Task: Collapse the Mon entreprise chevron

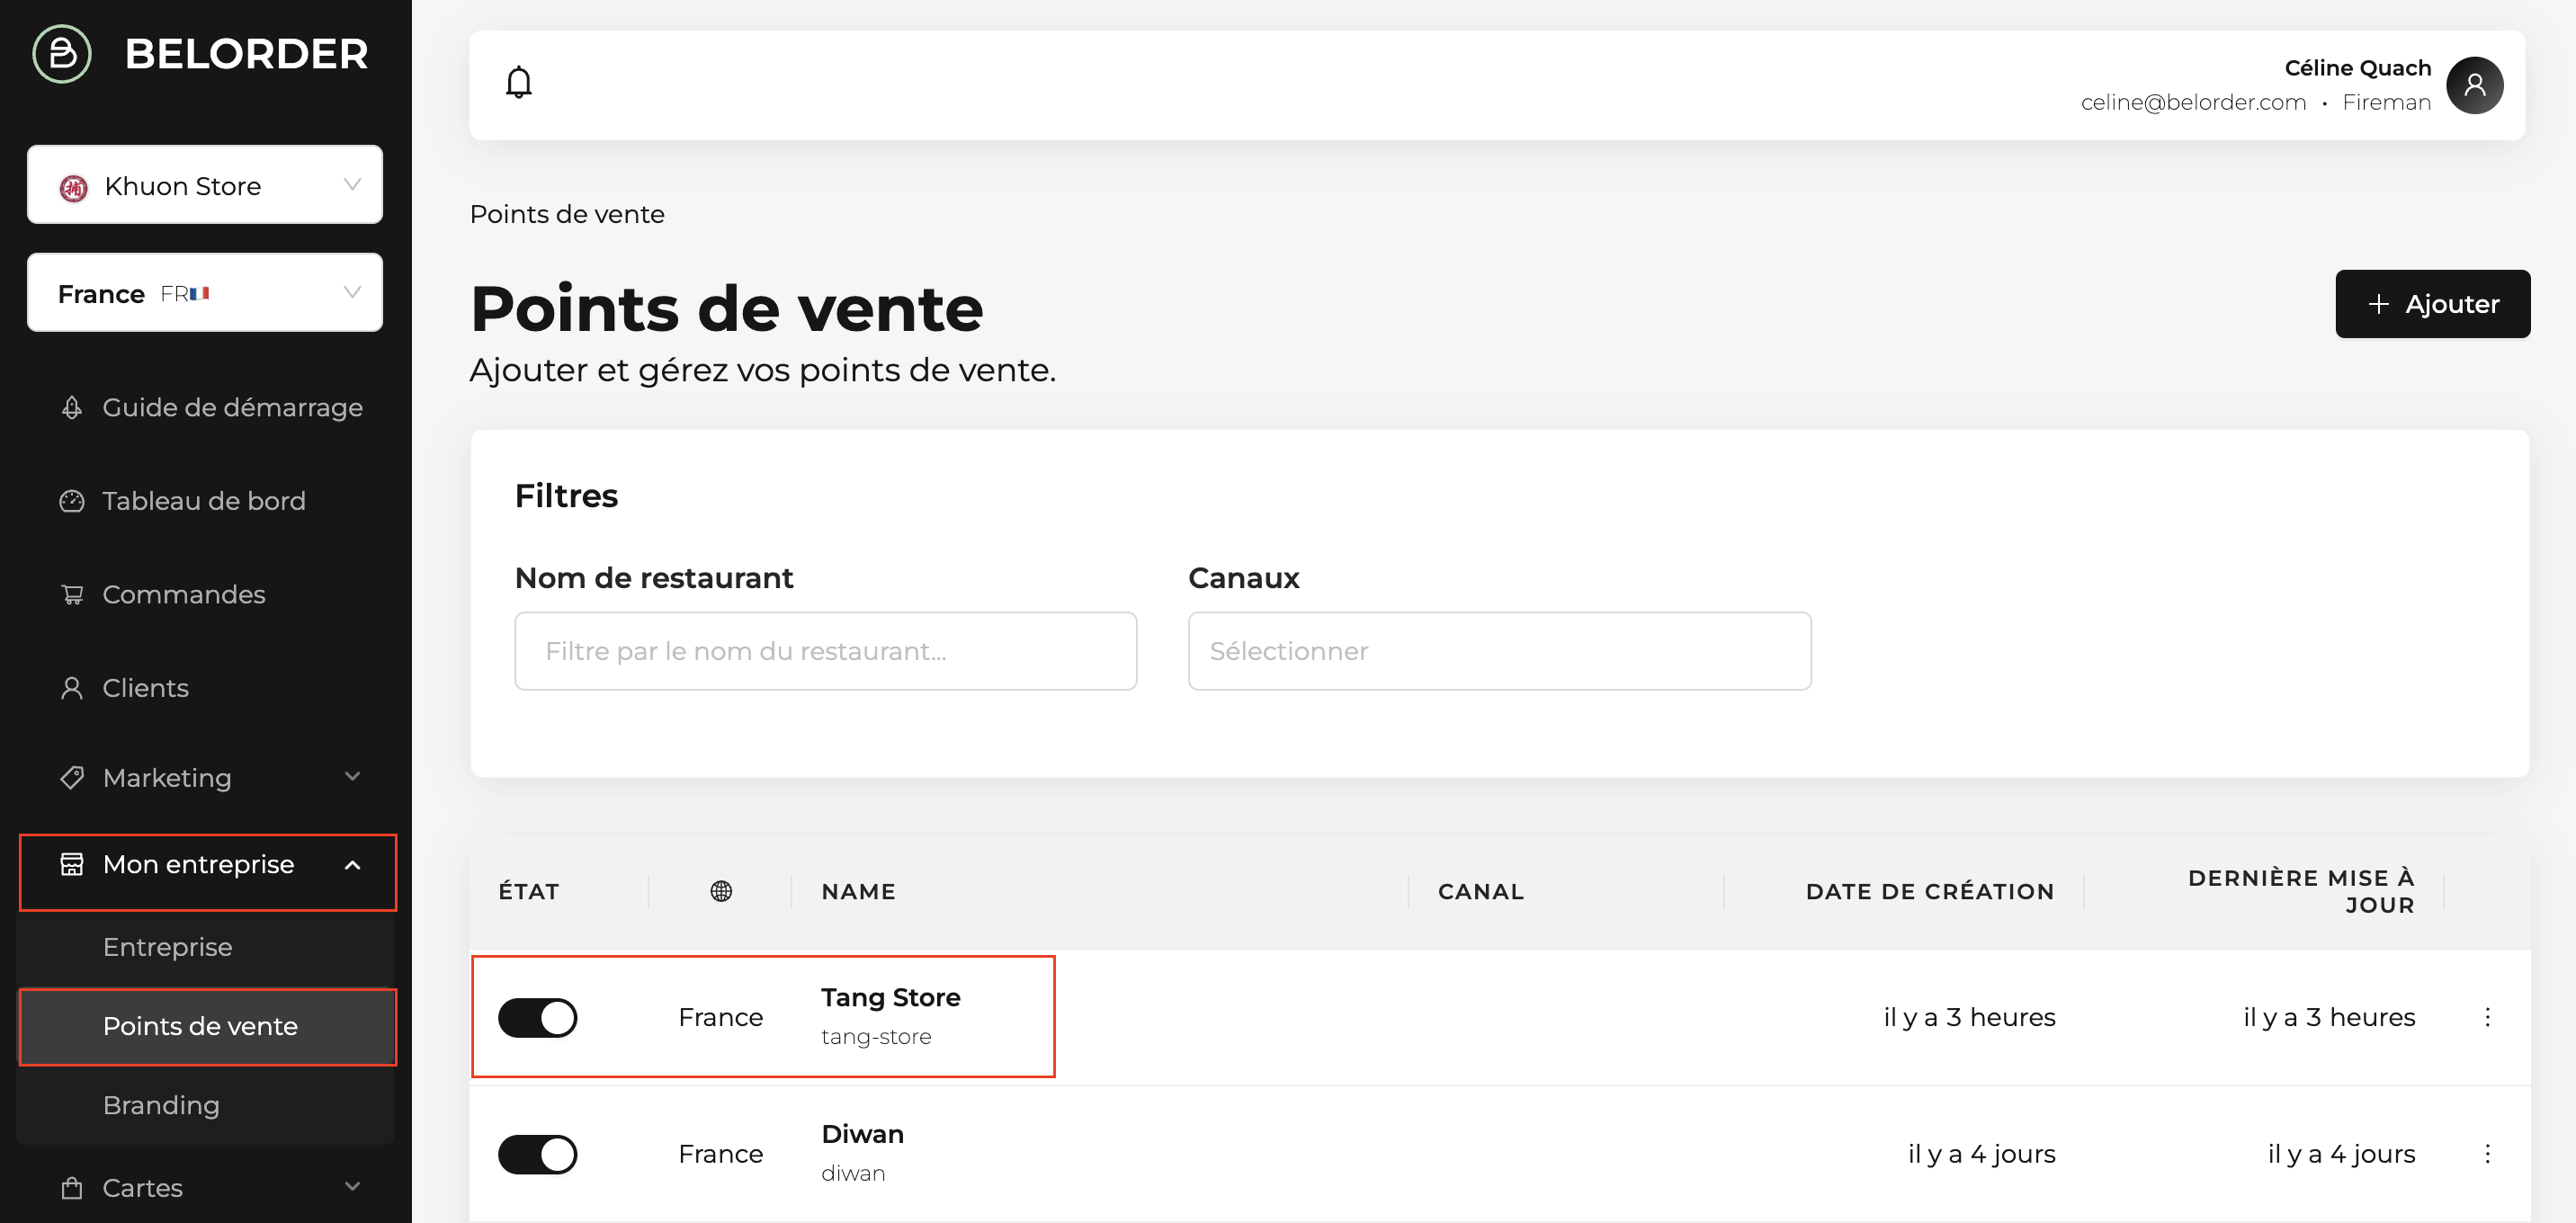Action: [x=352, y=865]
